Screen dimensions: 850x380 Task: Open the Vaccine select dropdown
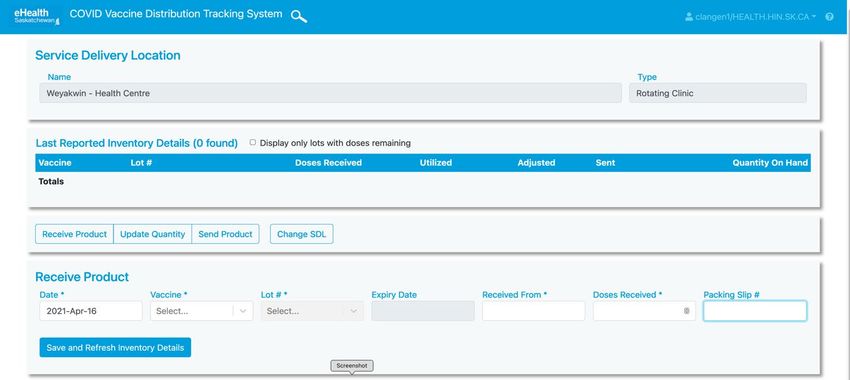pyautogui.click(x=202, y=311)
